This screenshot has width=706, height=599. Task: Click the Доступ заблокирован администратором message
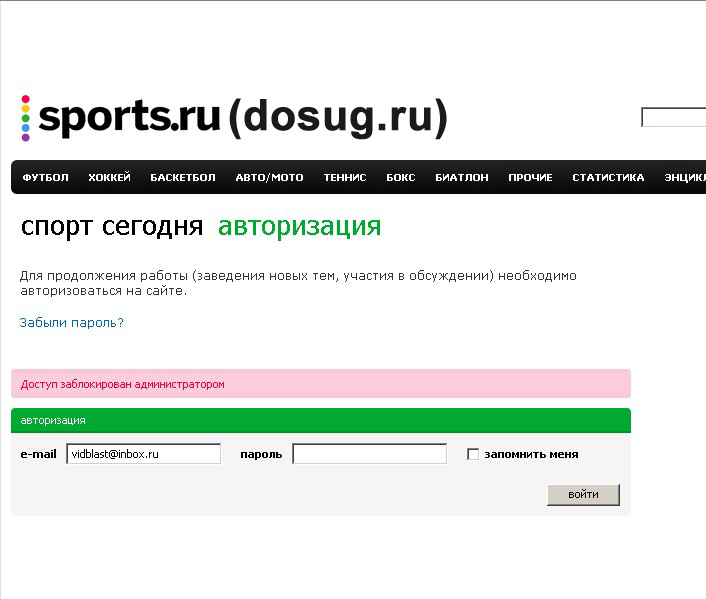point(321,384)
